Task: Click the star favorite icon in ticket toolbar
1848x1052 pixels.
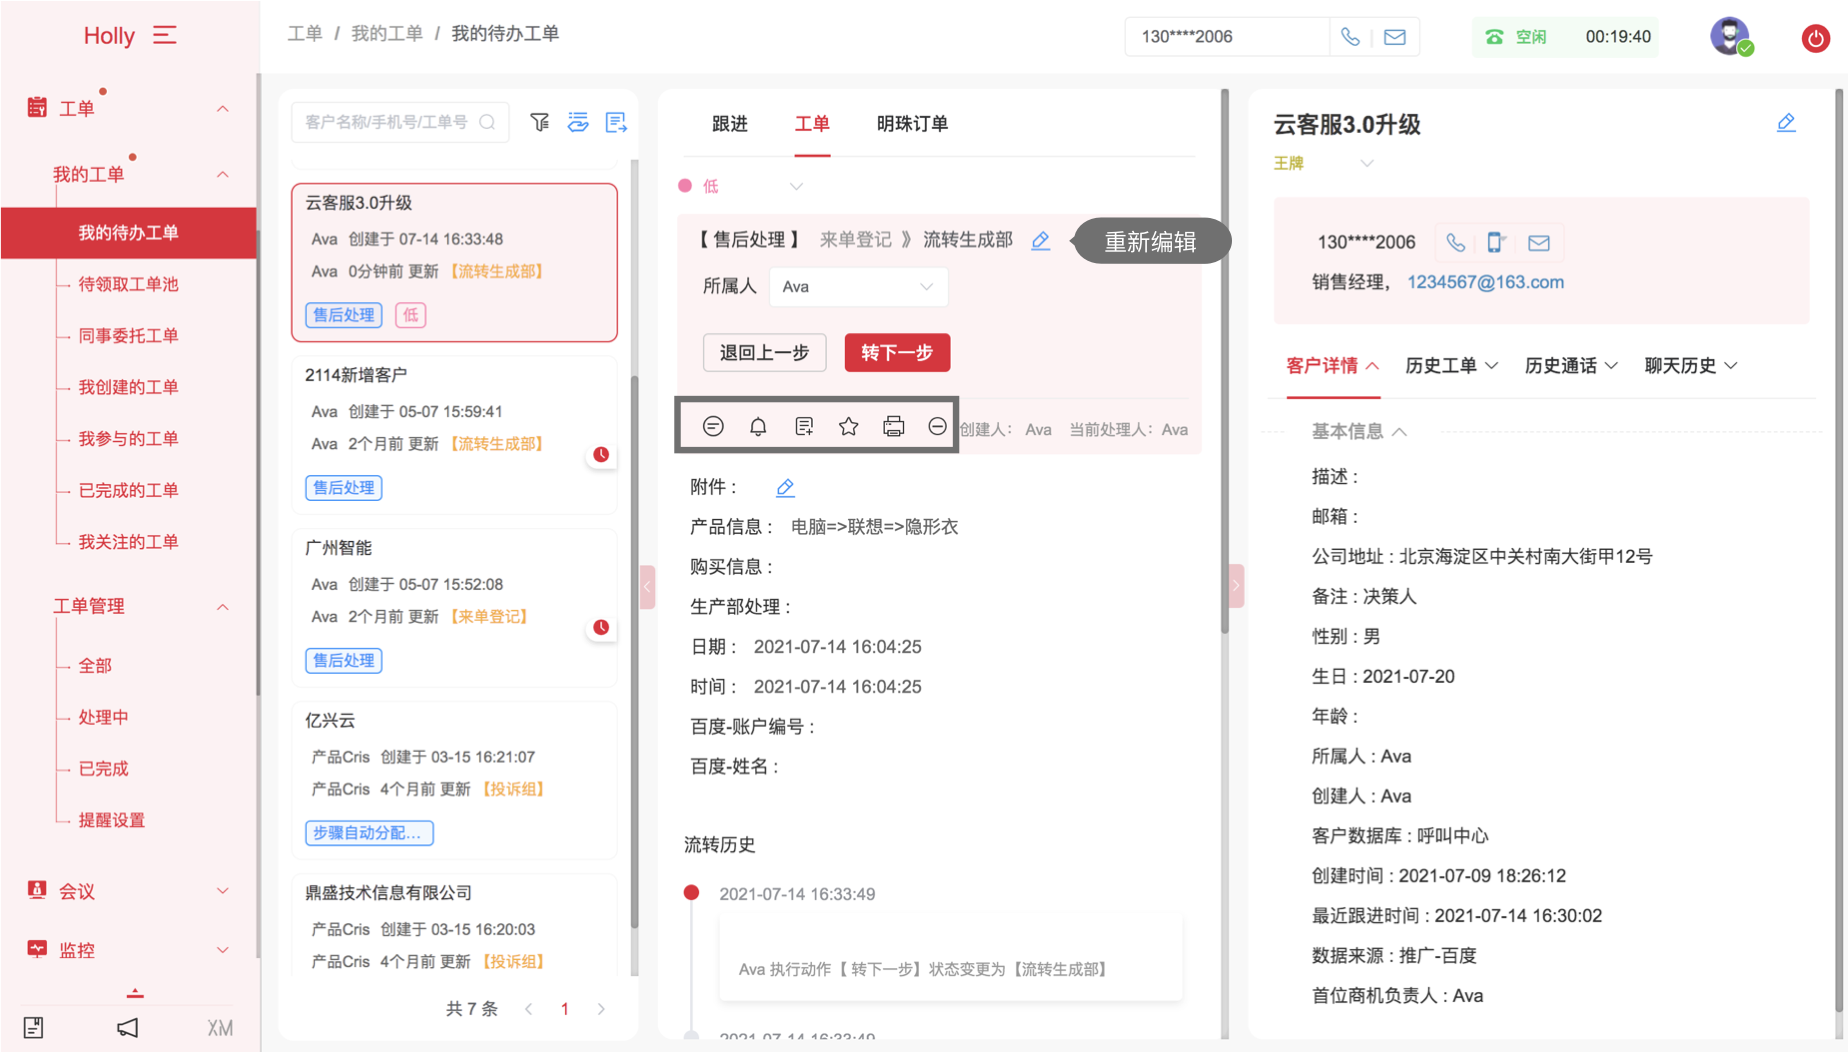Action: [x=848, y=427]
